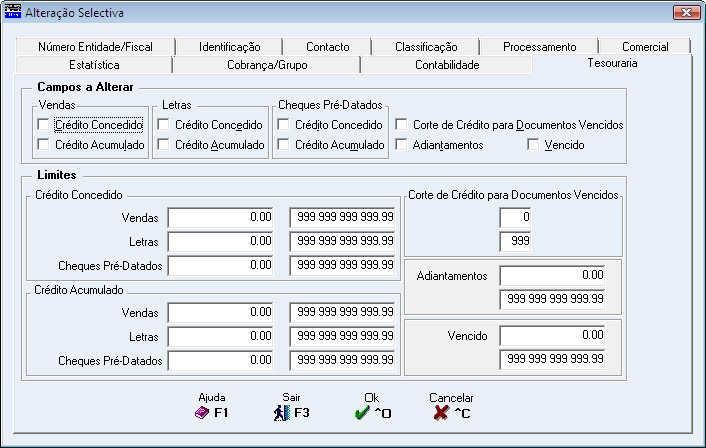Click Crédito Concedido Vendas minimum field
The width and height of the screenshot is (706, 448).
tap(220, 217)
